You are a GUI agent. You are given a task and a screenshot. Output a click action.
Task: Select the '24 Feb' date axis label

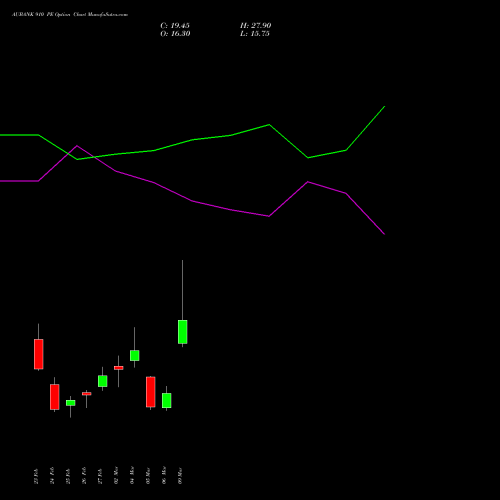pos(52,476)
